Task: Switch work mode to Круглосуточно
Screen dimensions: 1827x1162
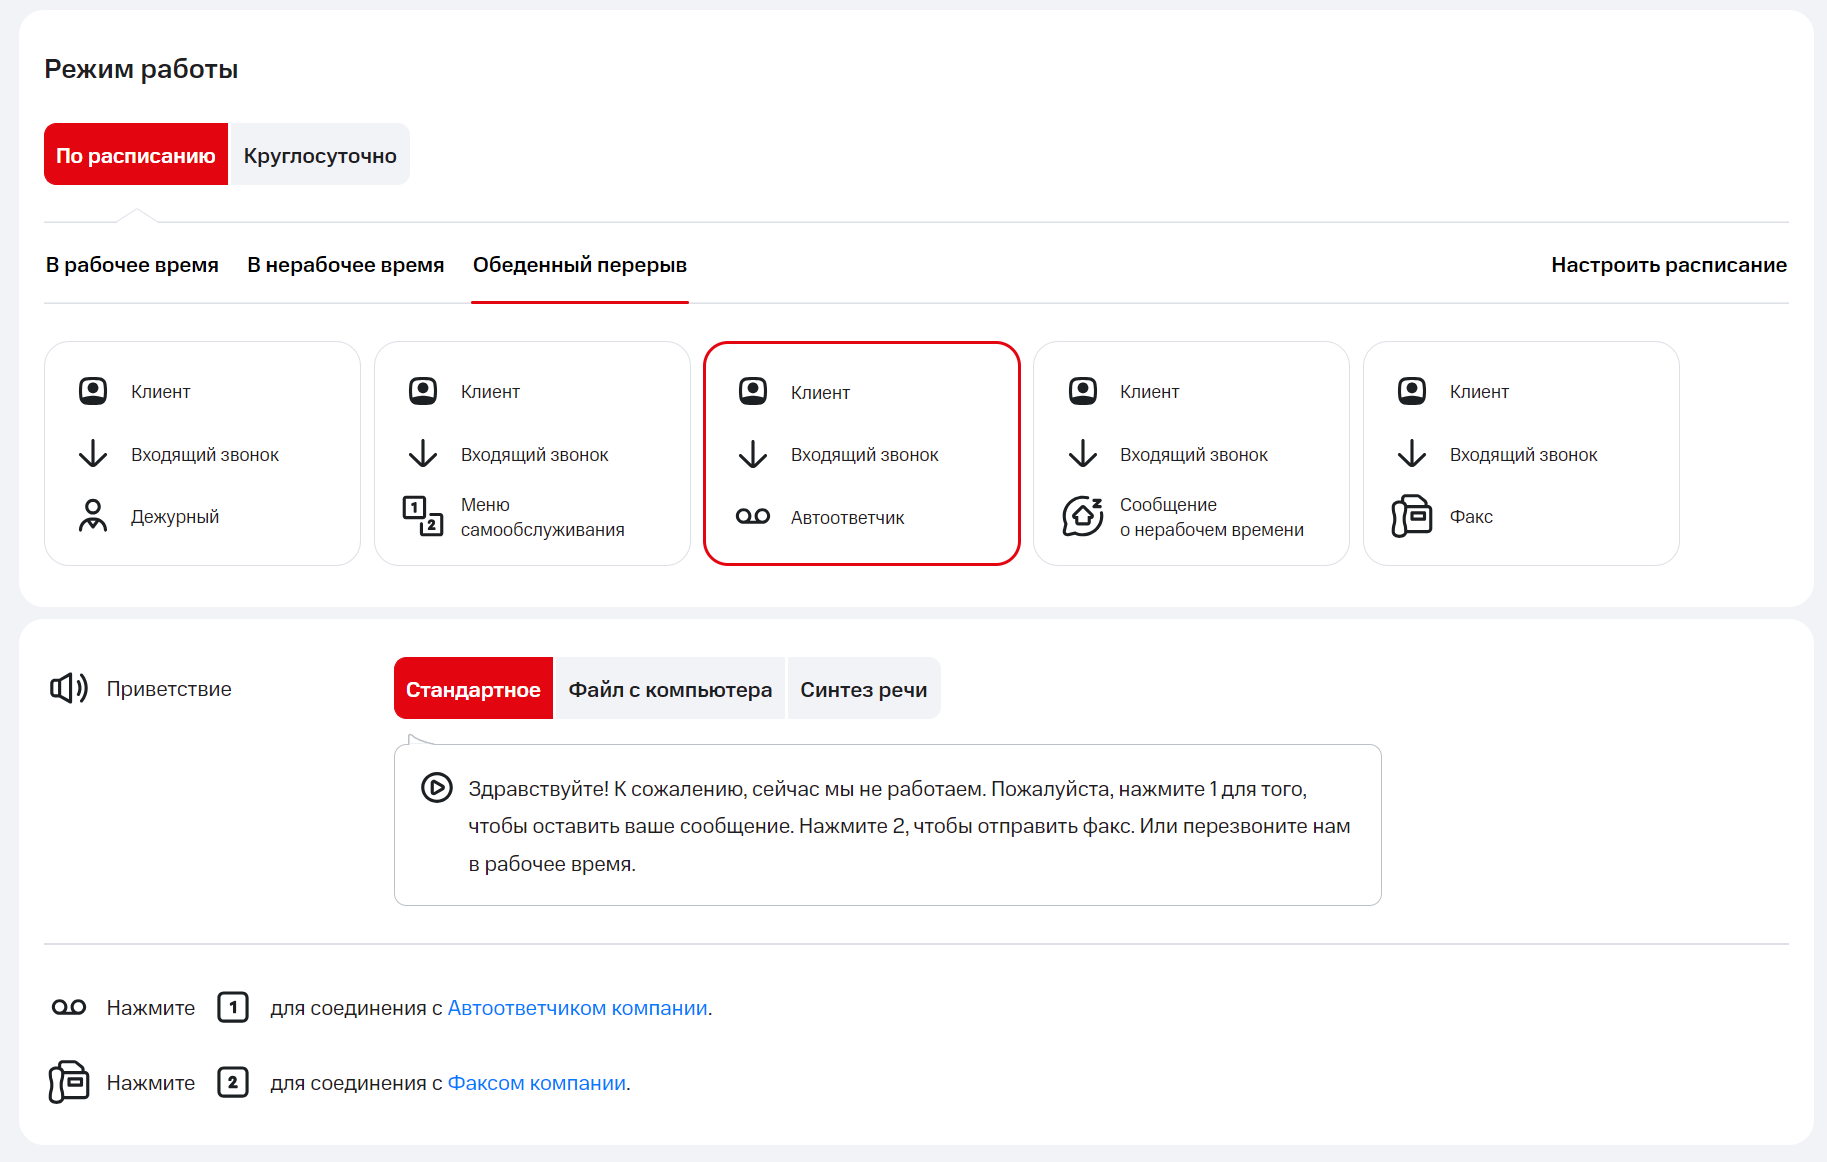Action: [x=320, y=155]
